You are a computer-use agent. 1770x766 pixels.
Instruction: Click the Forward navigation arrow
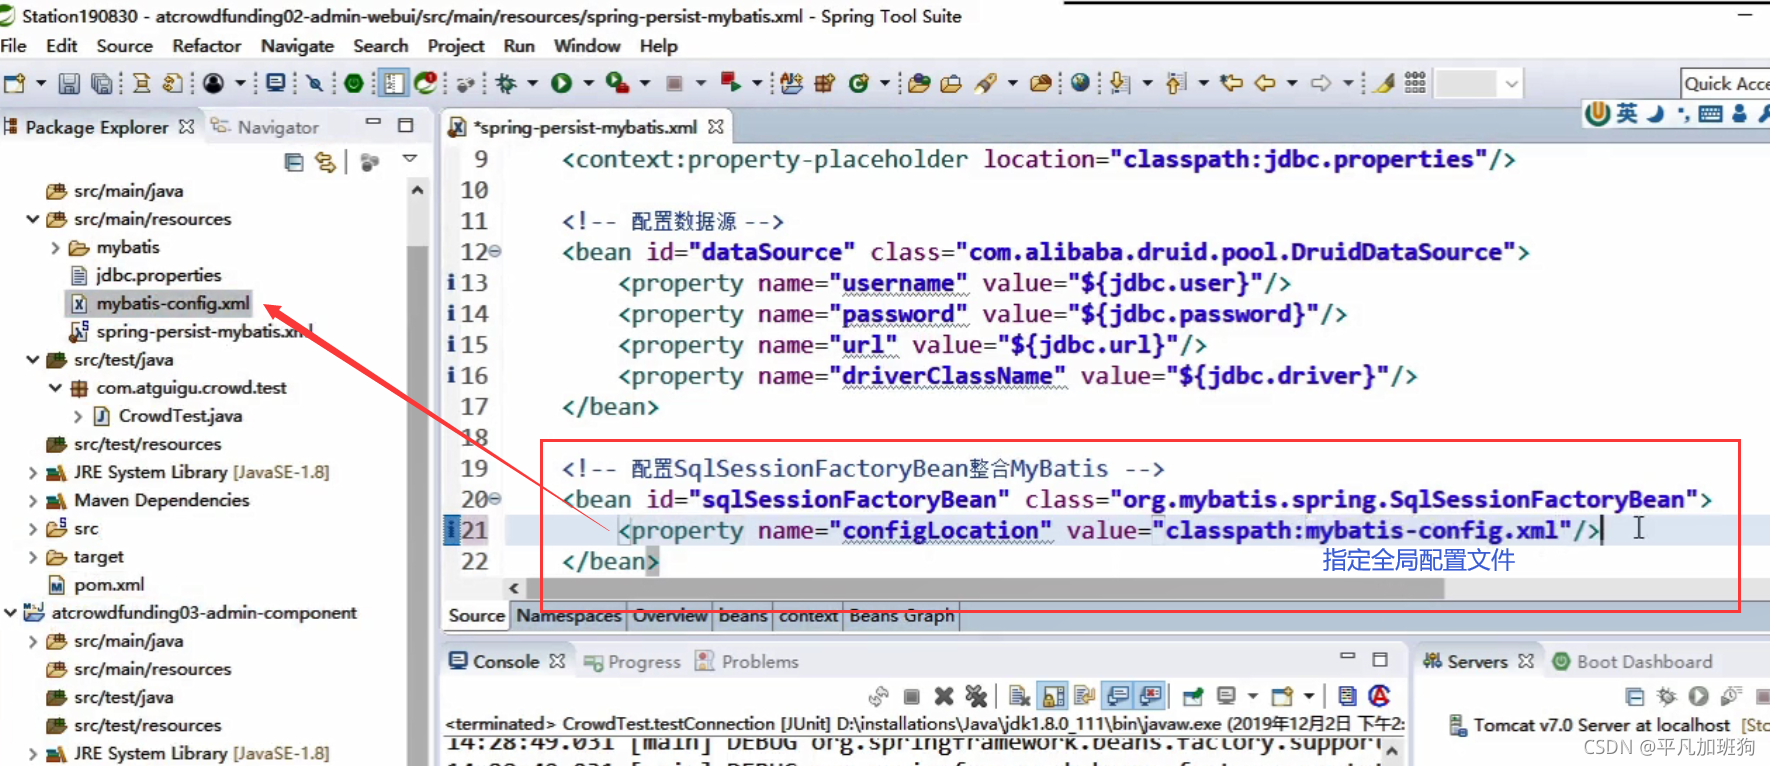[1321, 83]
